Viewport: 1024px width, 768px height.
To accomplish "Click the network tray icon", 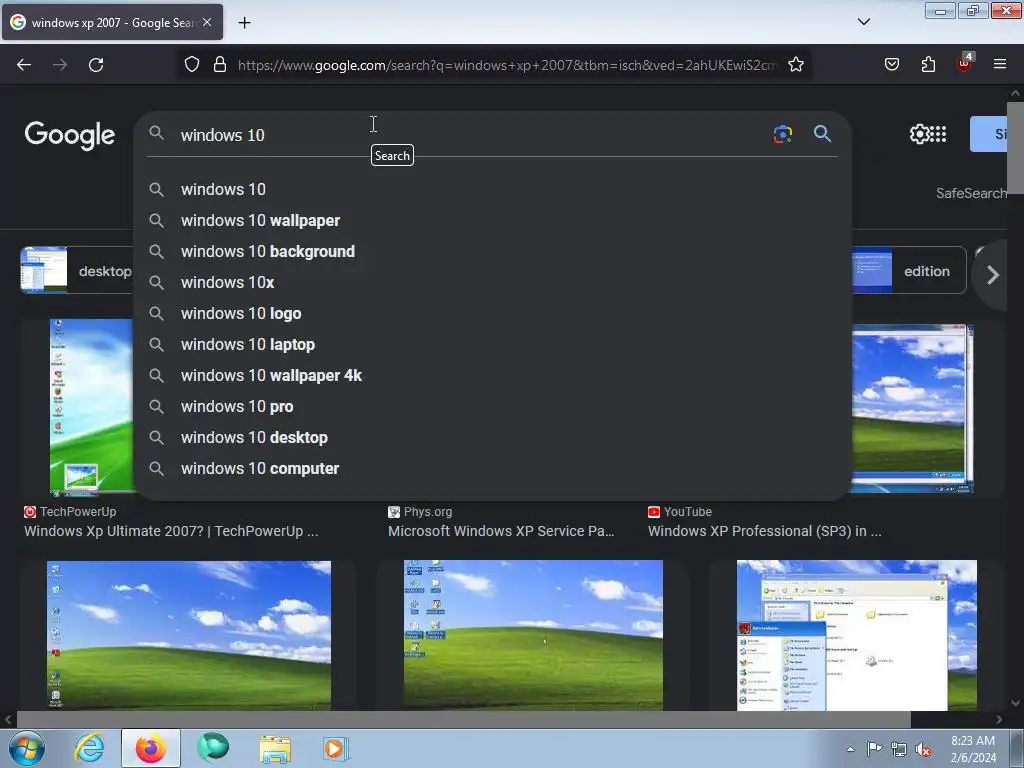I will [x=899, y=749].
